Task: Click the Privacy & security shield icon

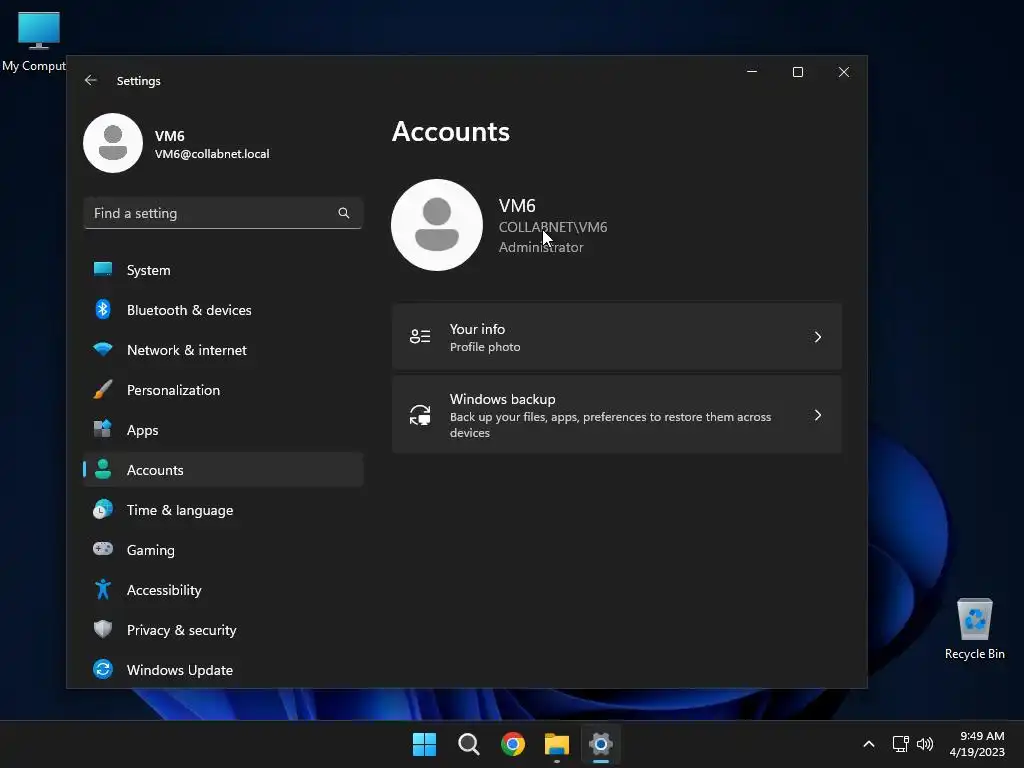Action: pos(103,630)
